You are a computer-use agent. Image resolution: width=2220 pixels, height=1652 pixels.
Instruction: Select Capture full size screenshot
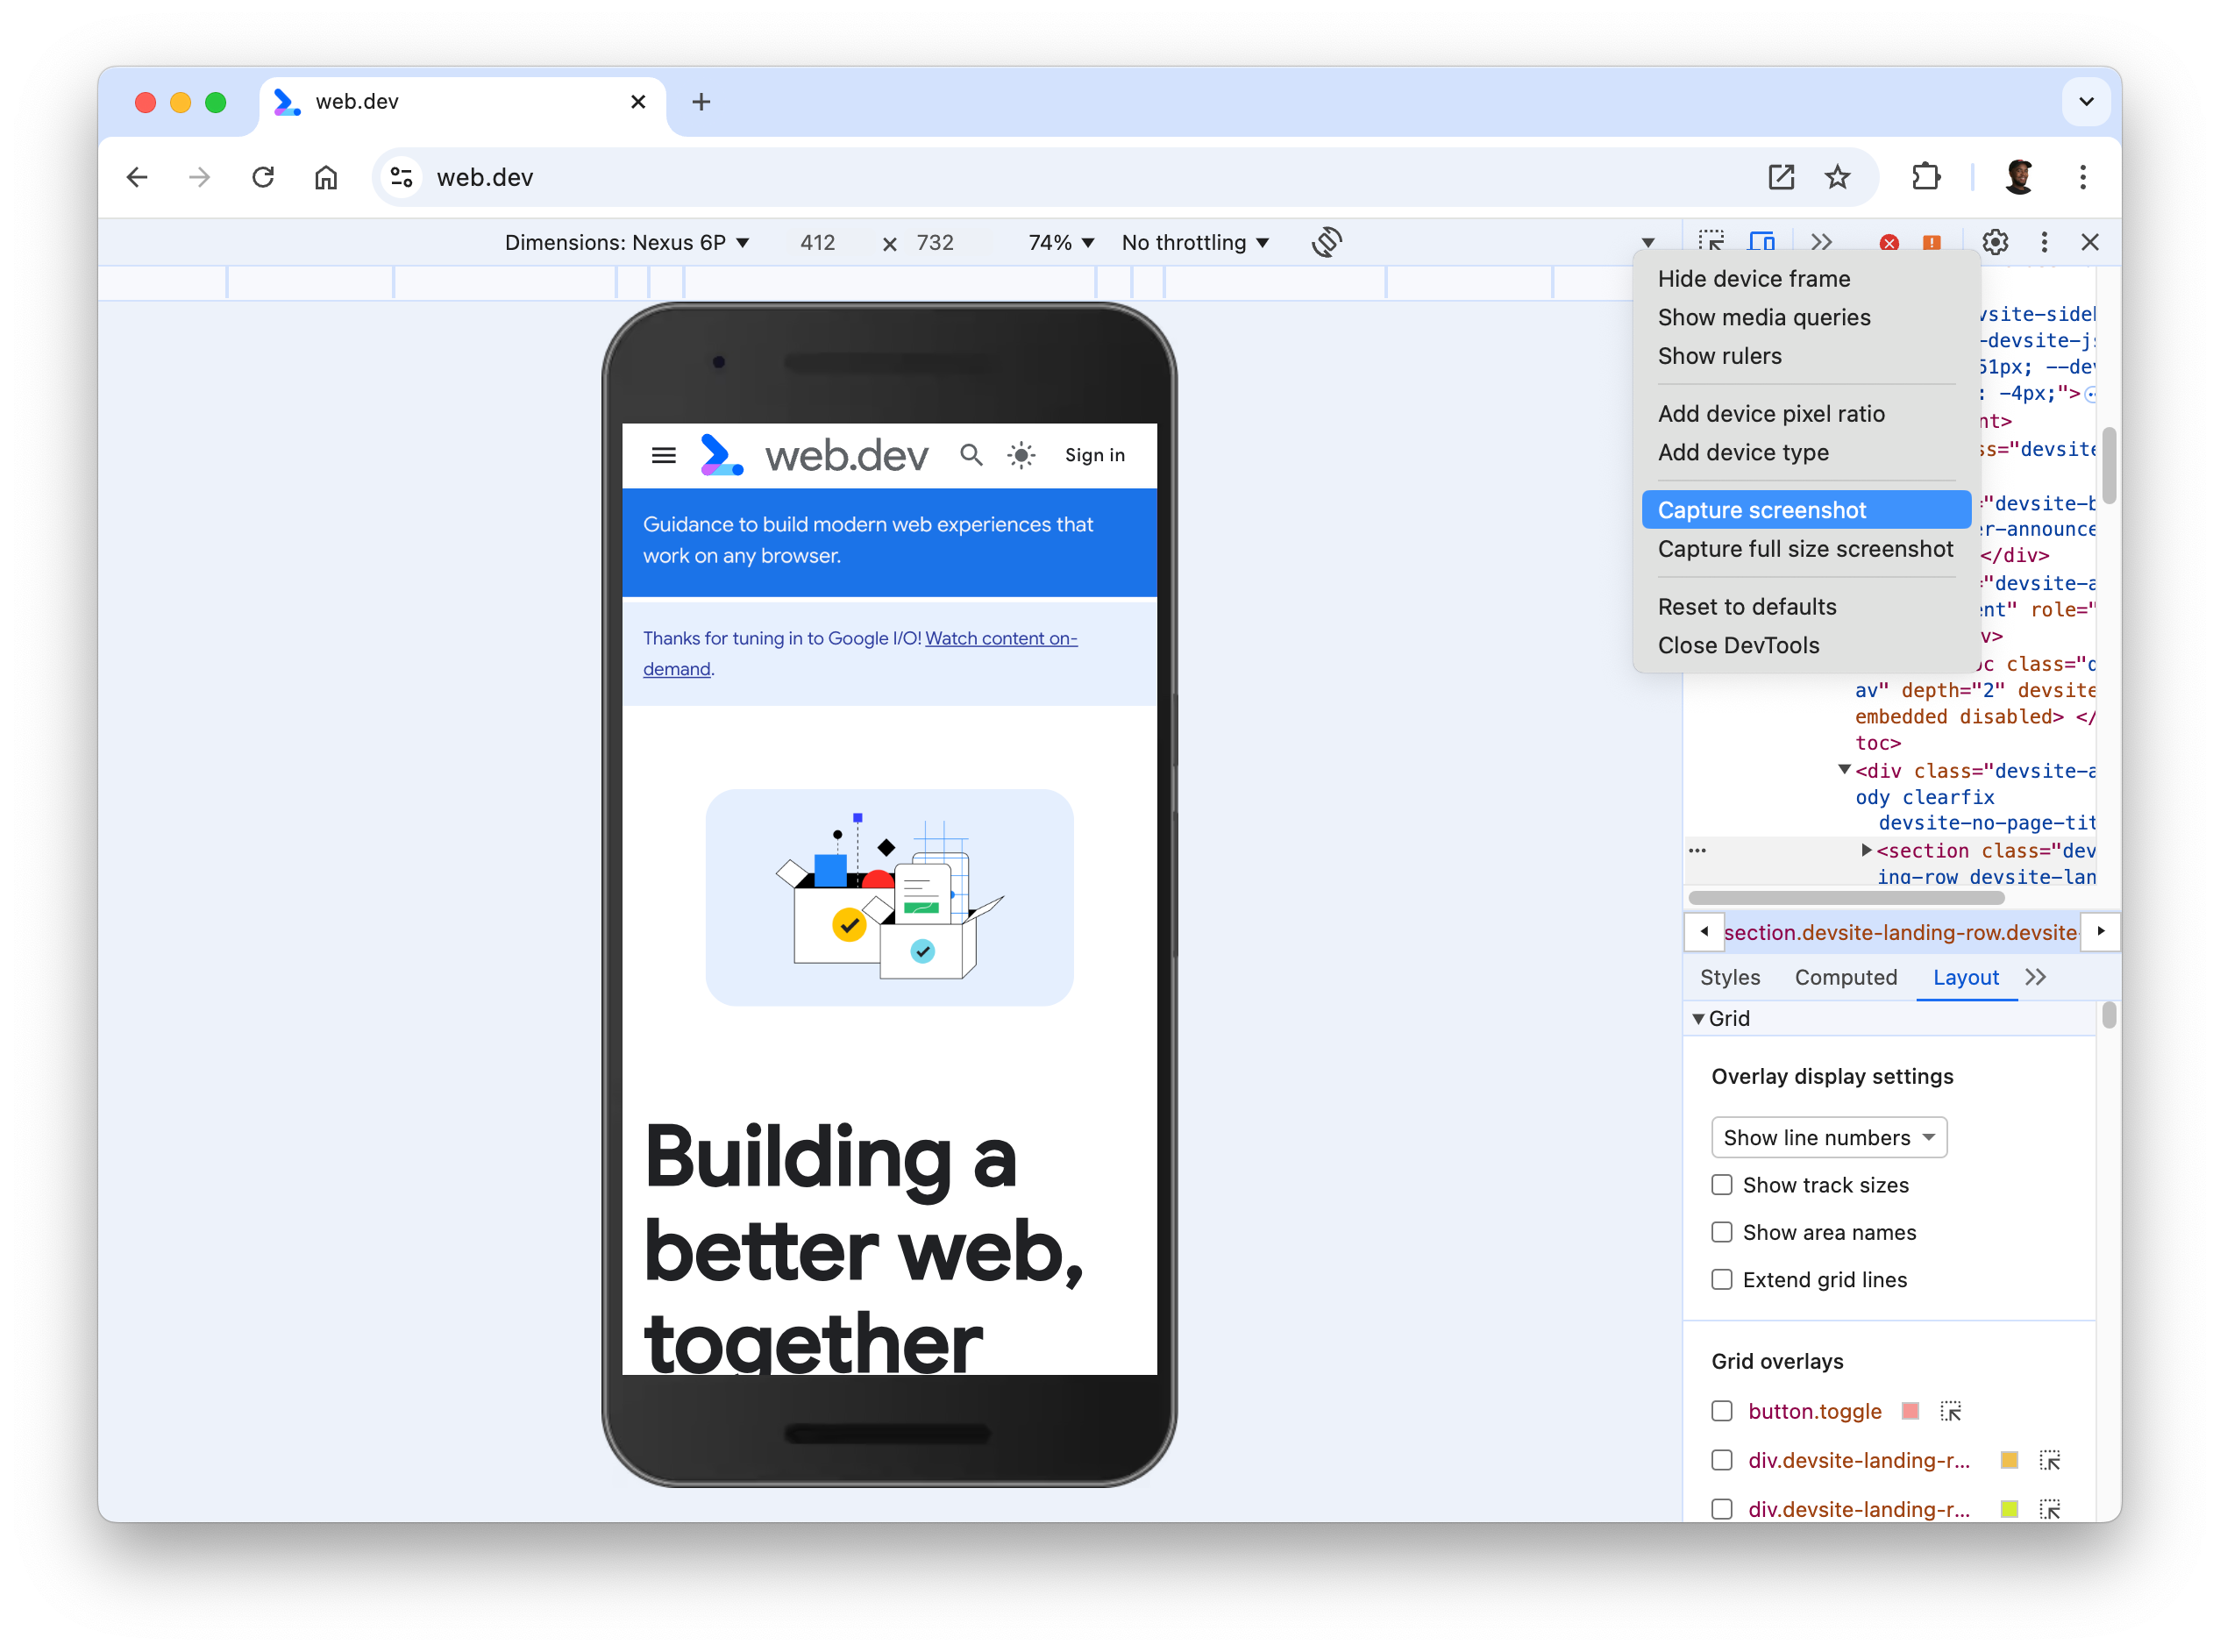[x=1805, y=548]
